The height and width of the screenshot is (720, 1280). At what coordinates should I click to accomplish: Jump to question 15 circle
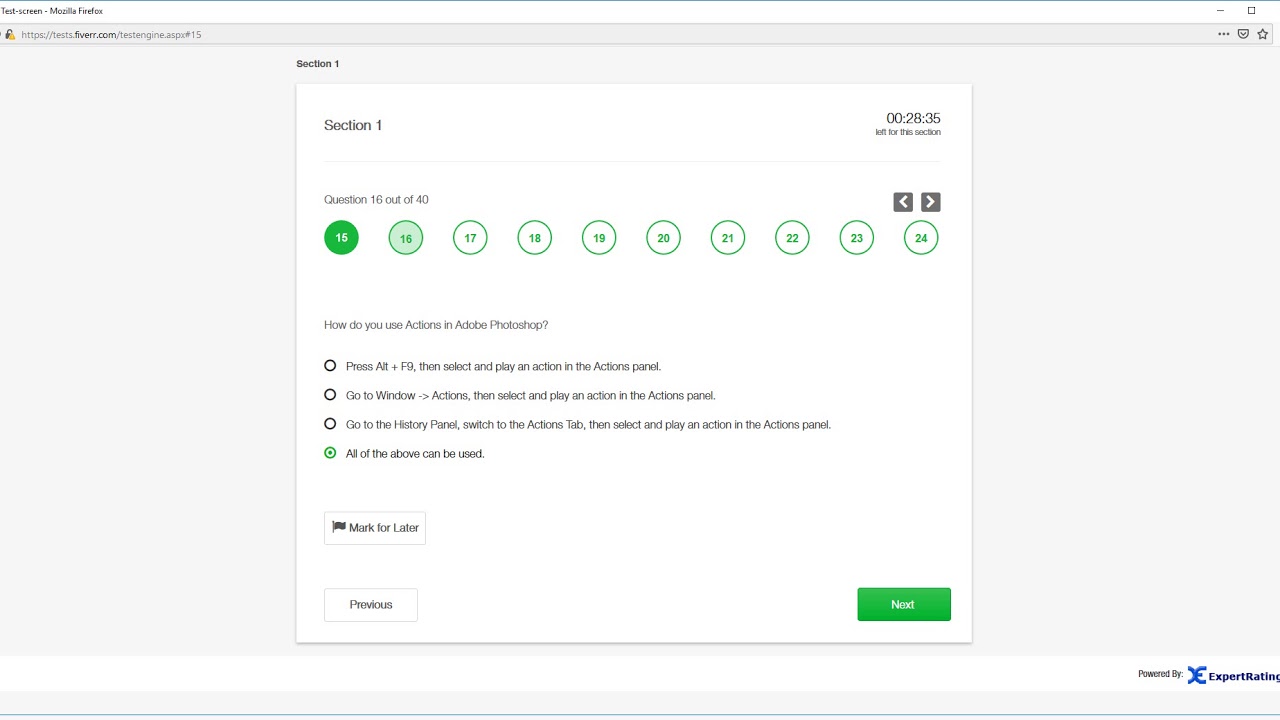pos(341,238)
